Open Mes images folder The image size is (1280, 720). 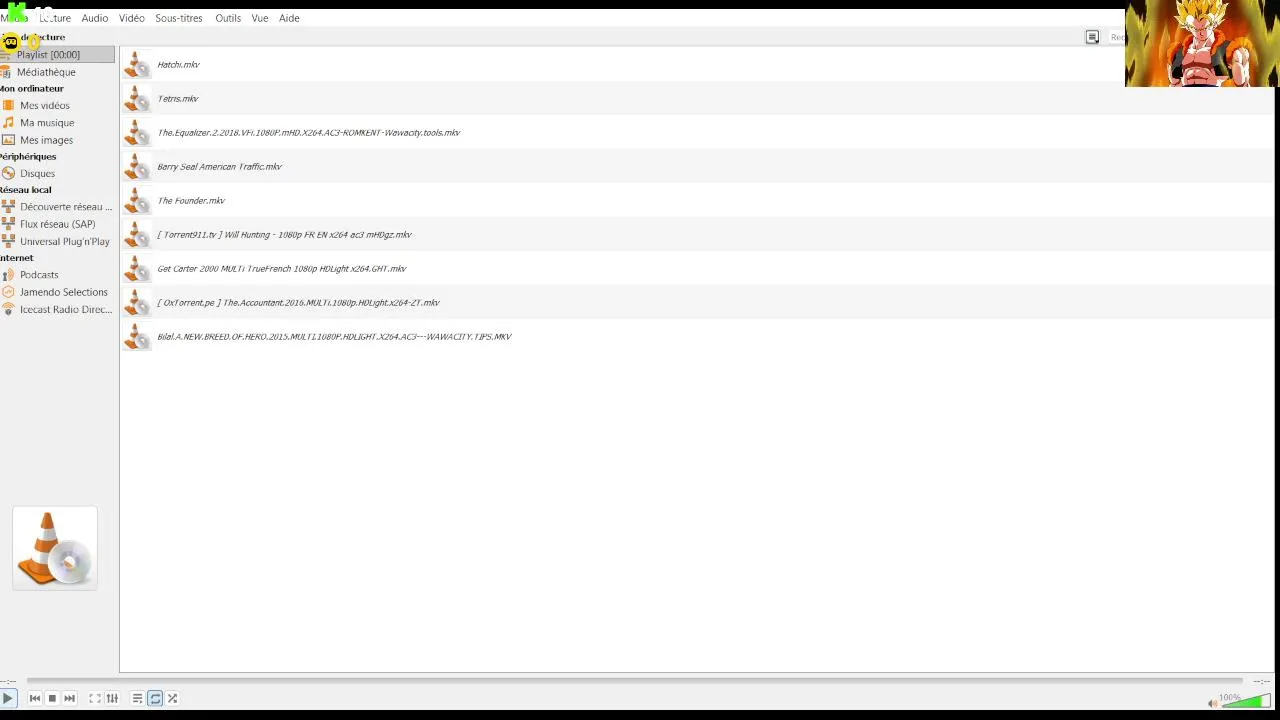point(46,140)
